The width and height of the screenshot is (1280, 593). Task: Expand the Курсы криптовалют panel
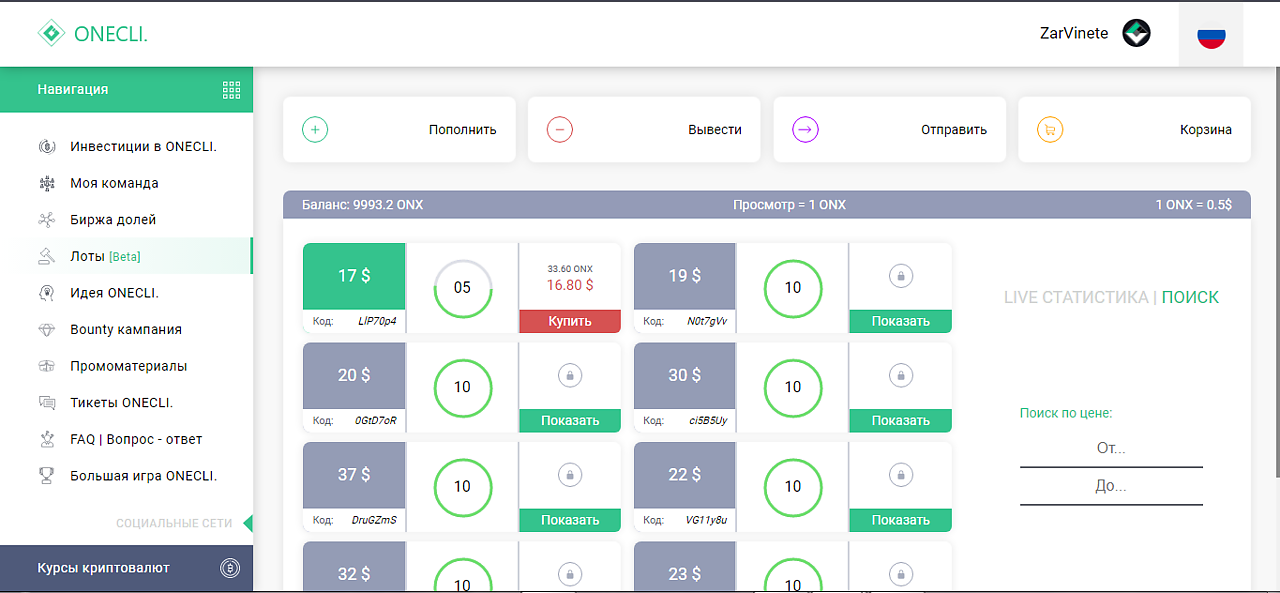(x=104, y=568)
